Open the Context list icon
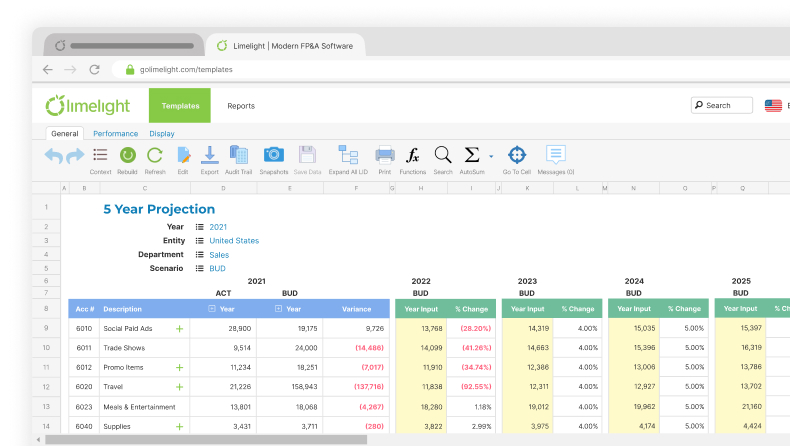 click(100, 155)
